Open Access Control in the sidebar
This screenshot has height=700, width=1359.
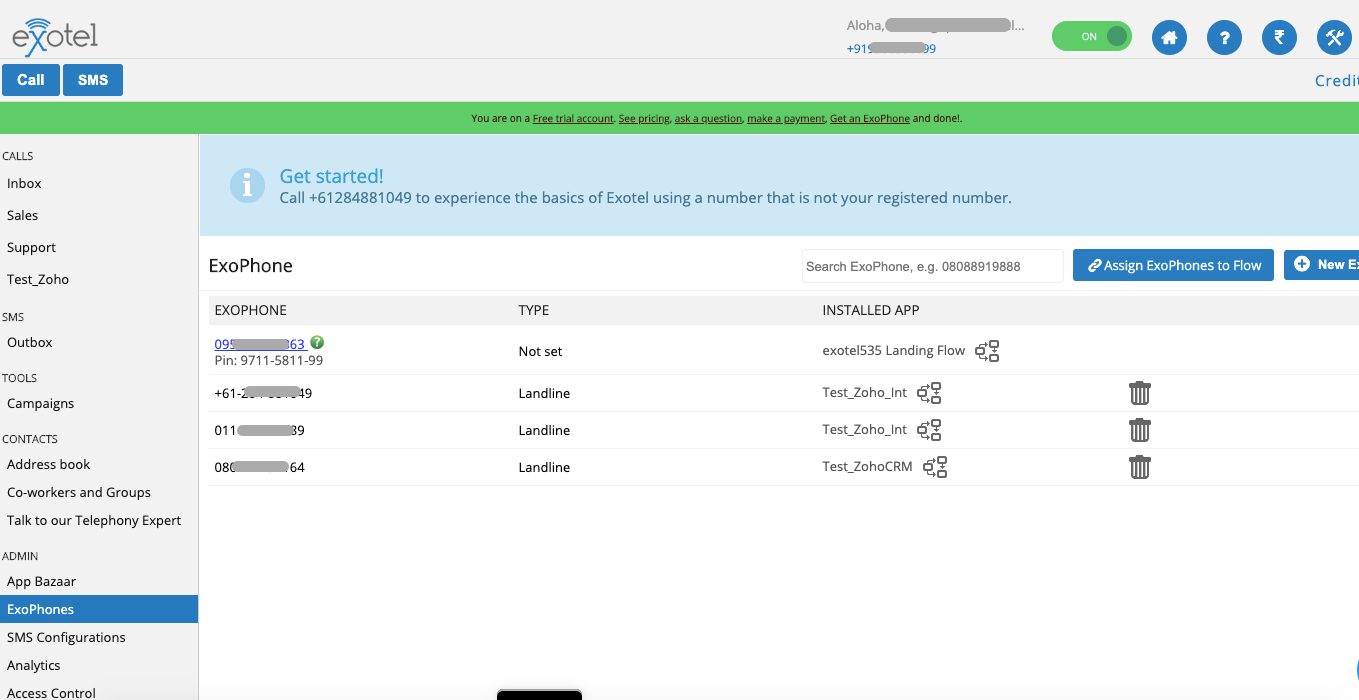tap(51, 692)
